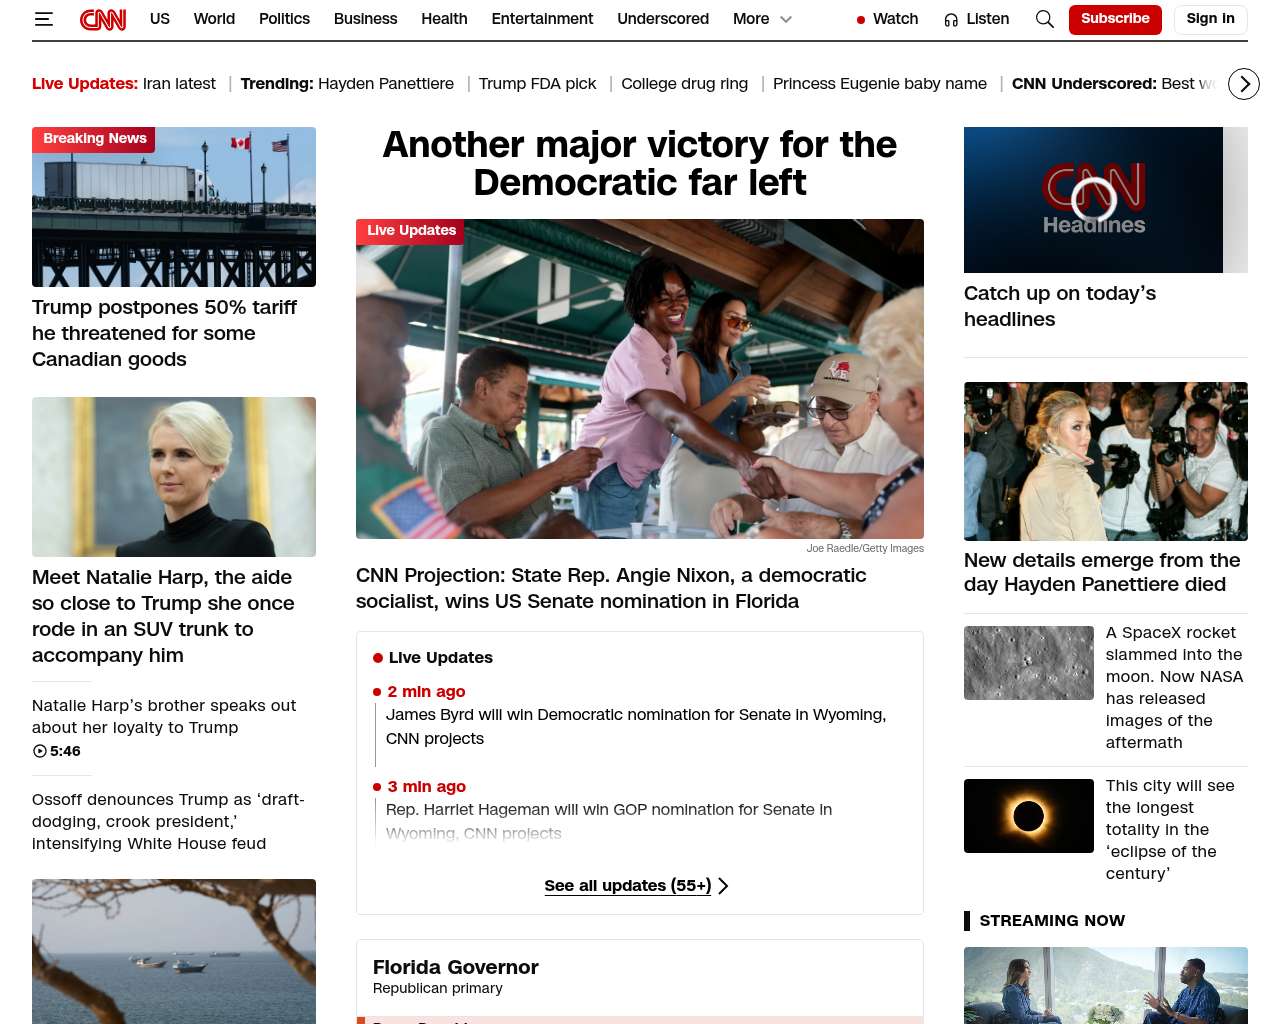
Task: Read SpaceX rocket moon story
Action: (1174, 687)
